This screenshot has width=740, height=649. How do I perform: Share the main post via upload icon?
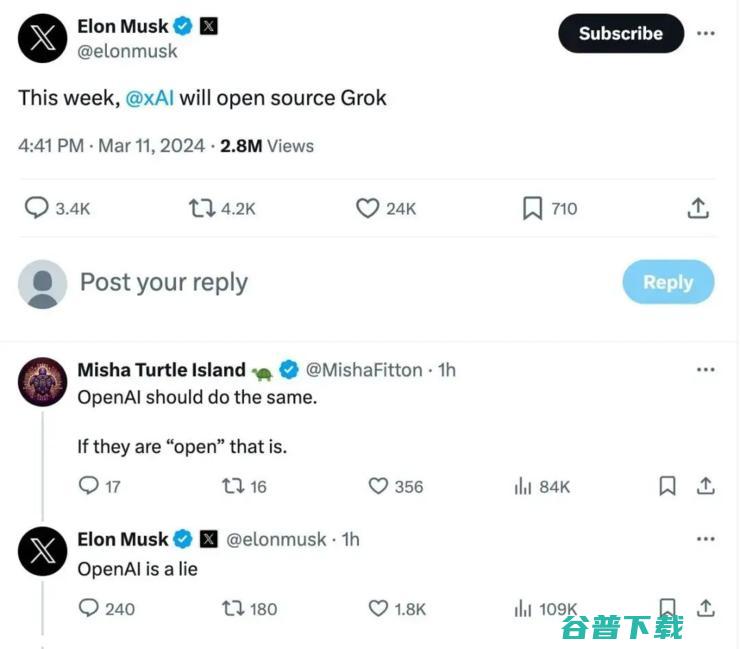point(698,208)
